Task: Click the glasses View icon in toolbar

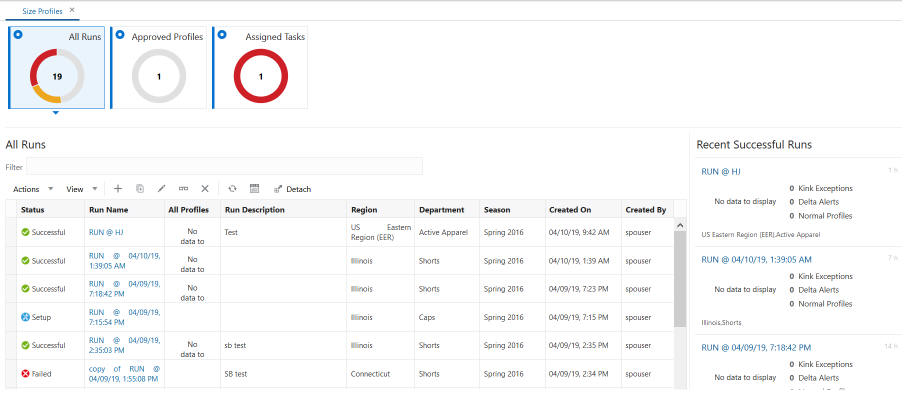Action: click(x=184, y=189)
